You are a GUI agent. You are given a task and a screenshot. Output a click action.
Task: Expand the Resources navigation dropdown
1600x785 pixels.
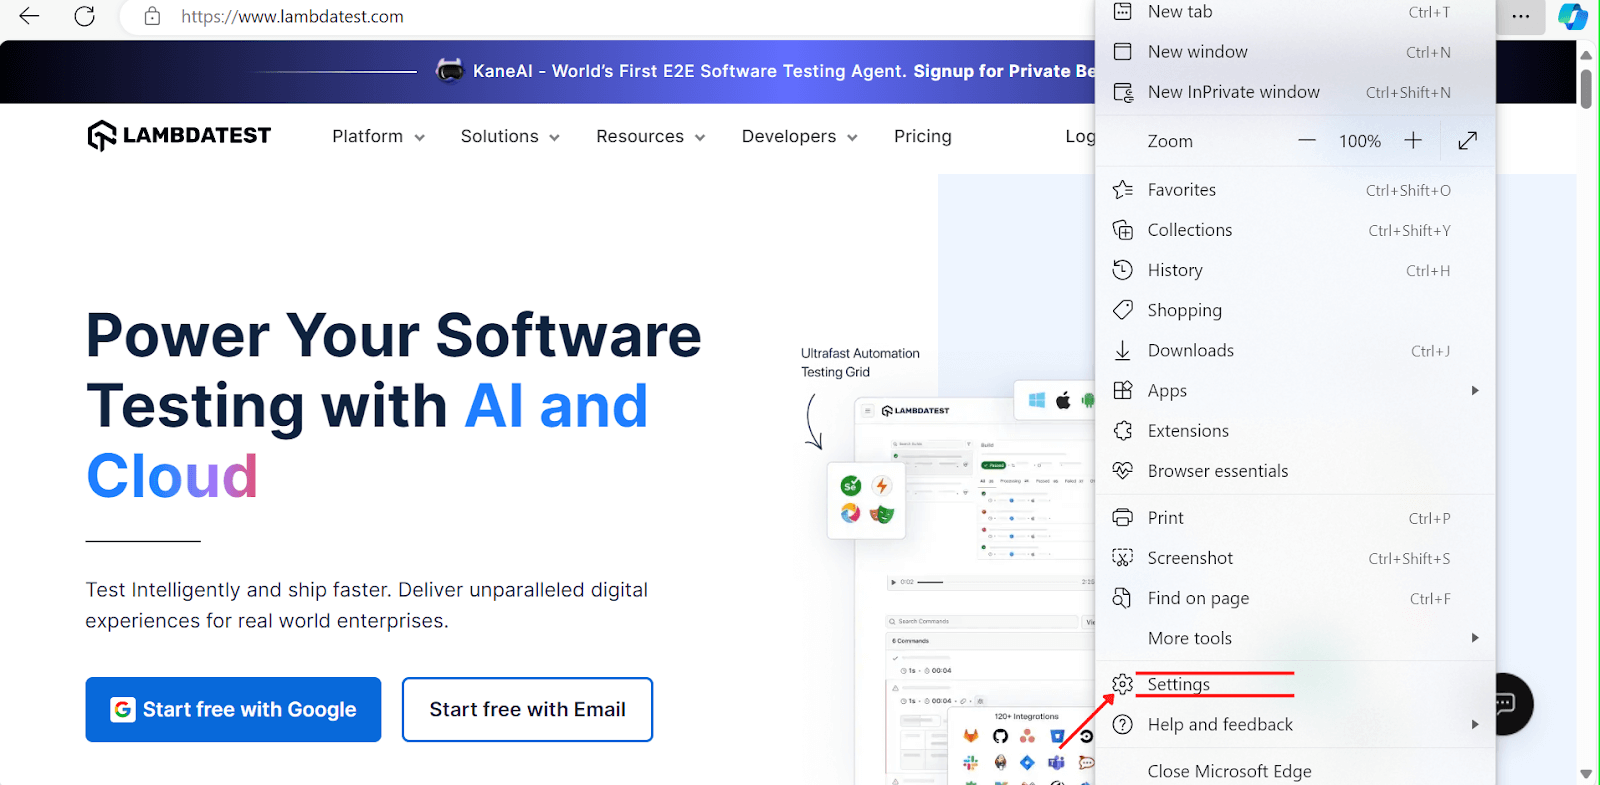pyautogui.click(x=650, y=136)
